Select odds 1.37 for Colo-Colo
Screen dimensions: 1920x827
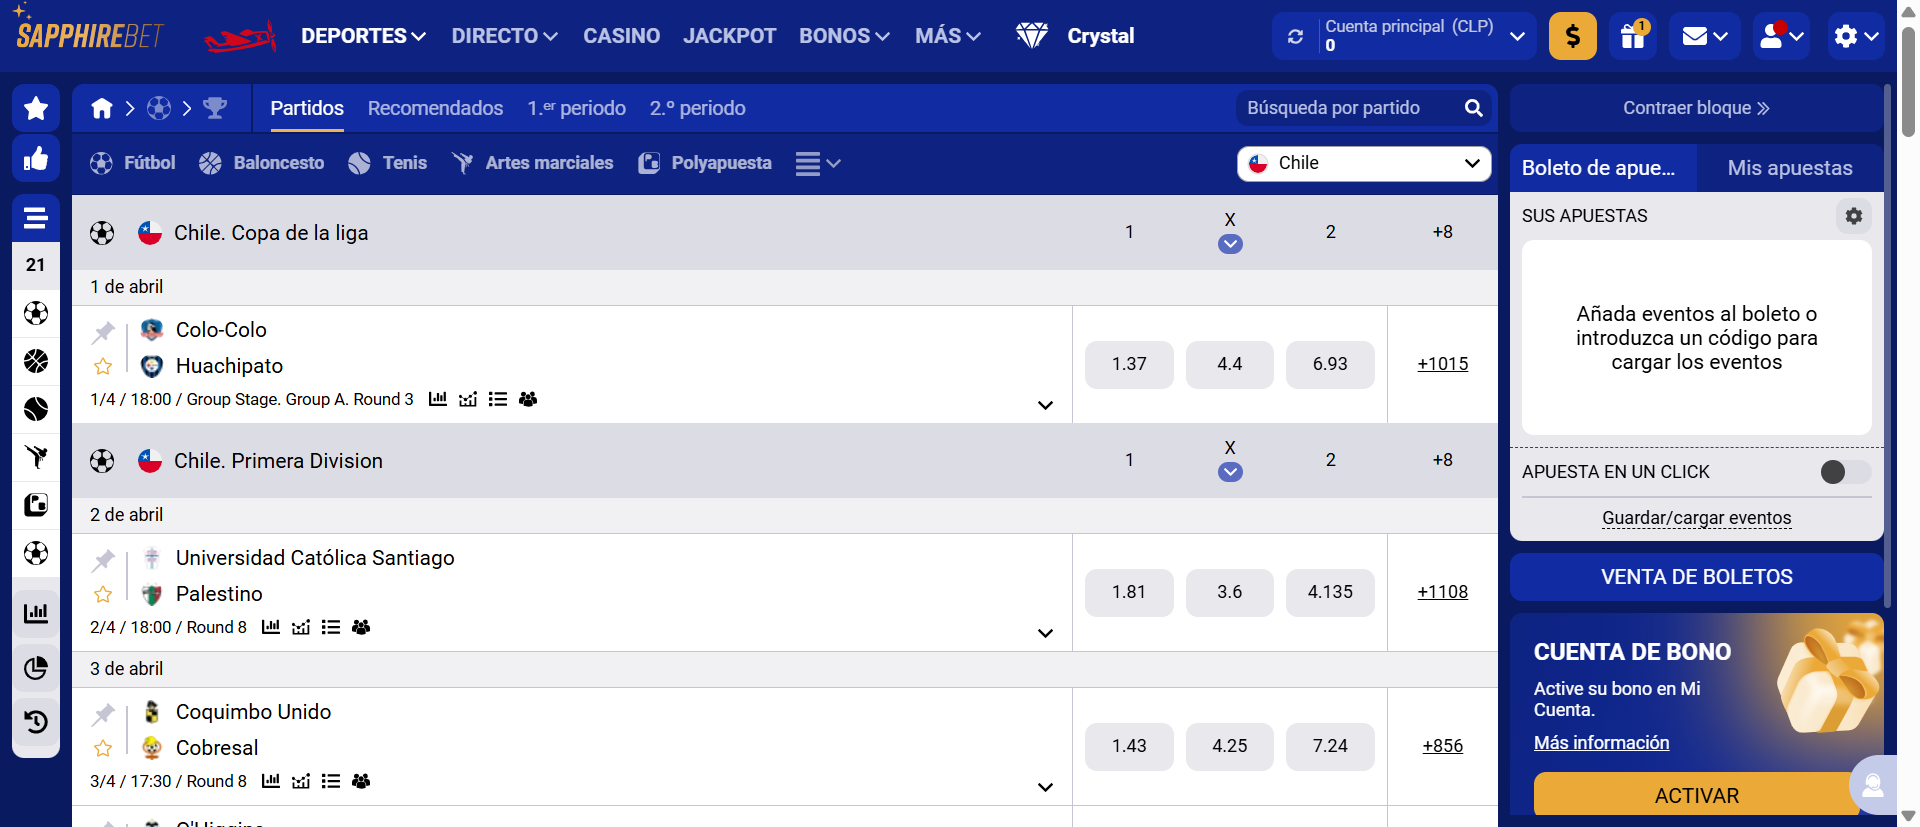pyautogui.click(x=1129, y=364)
